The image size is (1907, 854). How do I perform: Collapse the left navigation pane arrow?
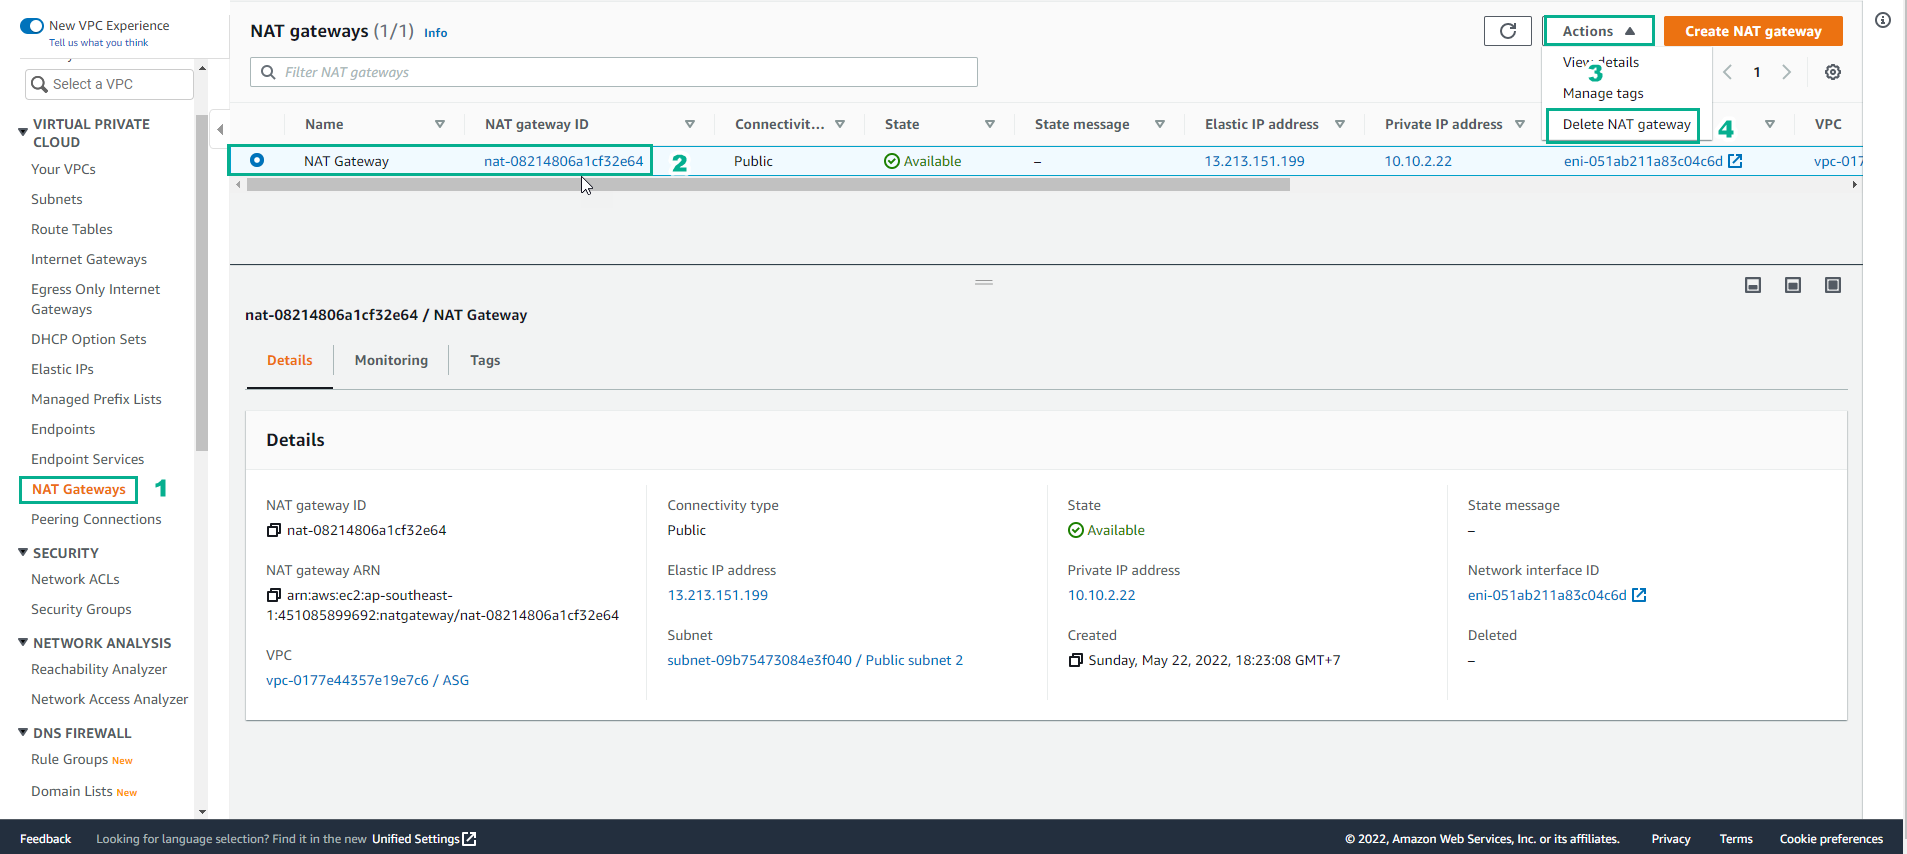pyautogui.click(x=220, y=129)
